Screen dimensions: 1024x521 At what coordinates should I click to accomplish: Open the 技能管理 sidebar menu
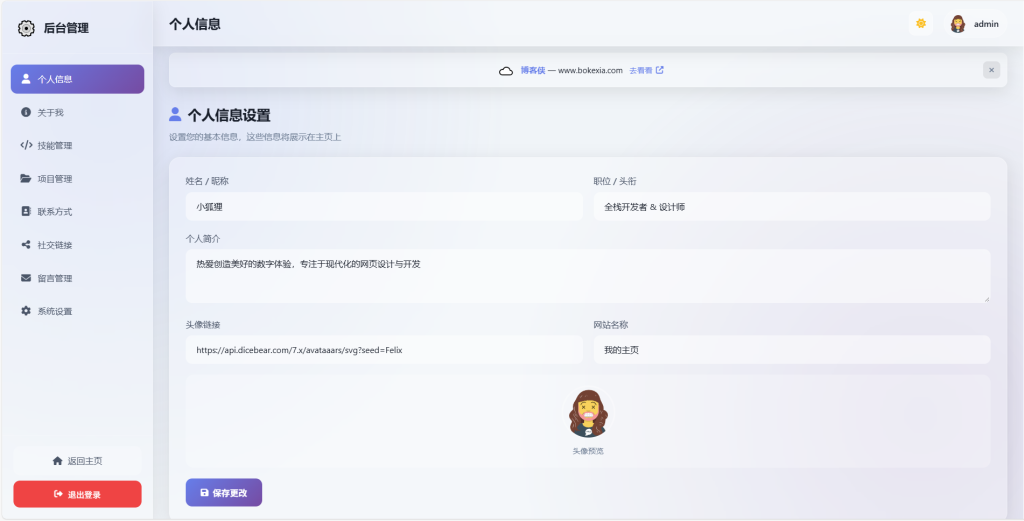[x=77, y=146]
